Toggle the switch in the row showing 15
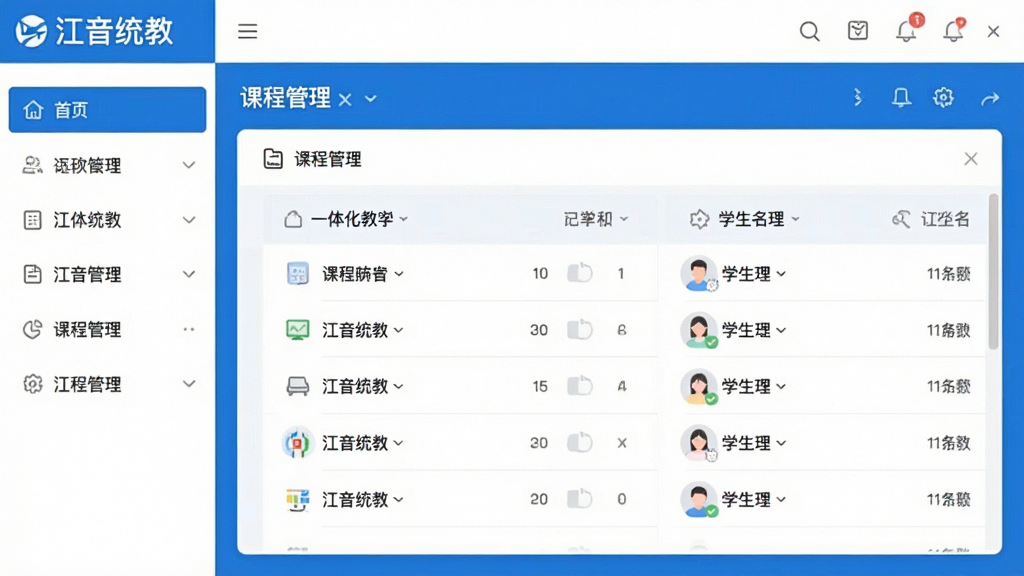The image size is (1024, 576). [579, 386]
